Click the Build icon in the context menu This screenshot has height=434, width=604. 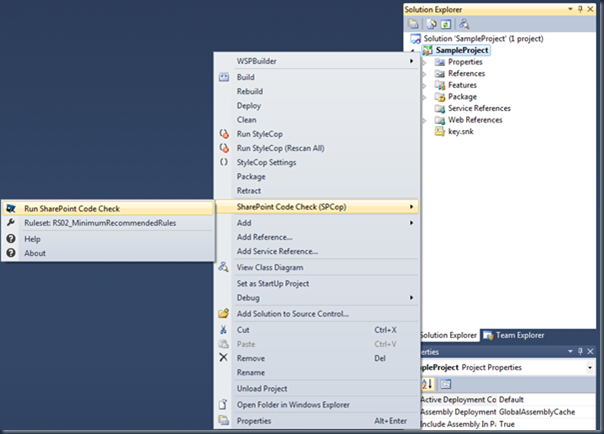[224, 77]
